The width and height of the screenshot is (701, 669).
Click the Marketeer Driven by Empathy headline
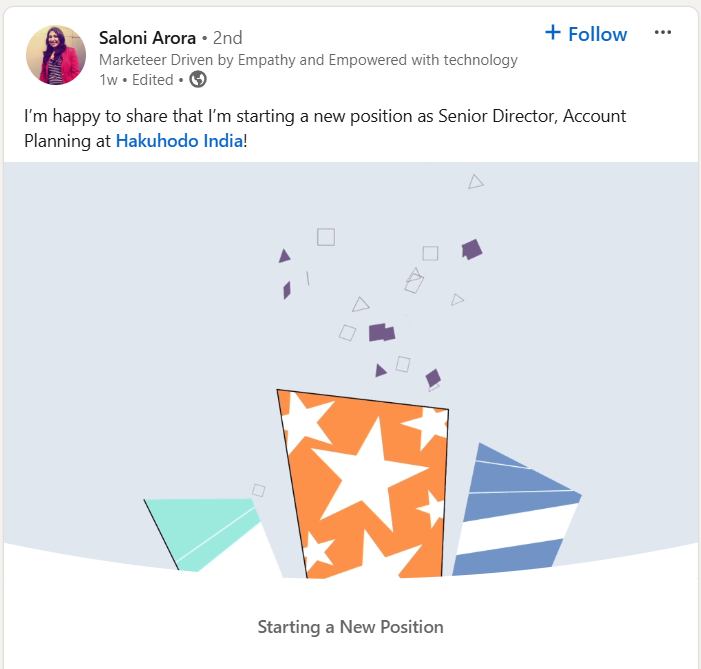point(308,60)
